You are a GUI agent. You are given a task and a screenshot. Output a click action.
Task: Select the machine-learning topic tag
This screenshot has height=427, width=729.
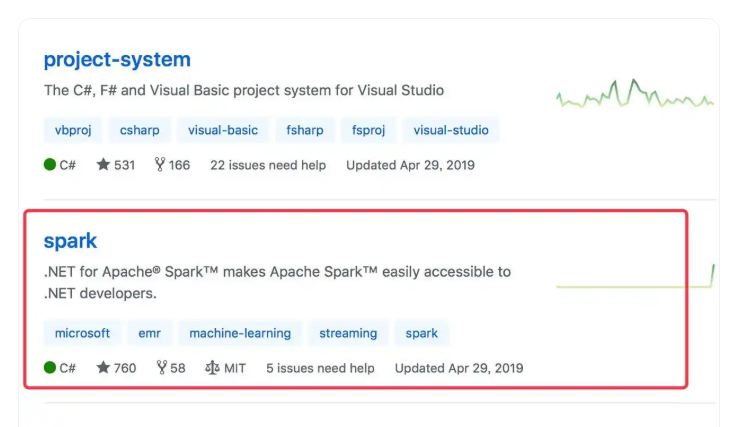pyautogui.click(x=240, y=333)
